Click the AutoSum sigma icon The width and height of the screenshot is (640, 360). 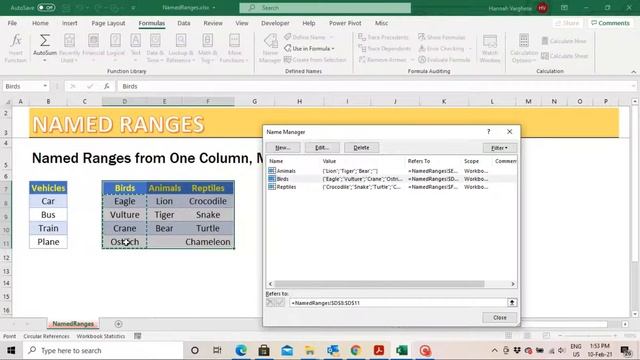(x=44, y=41)
